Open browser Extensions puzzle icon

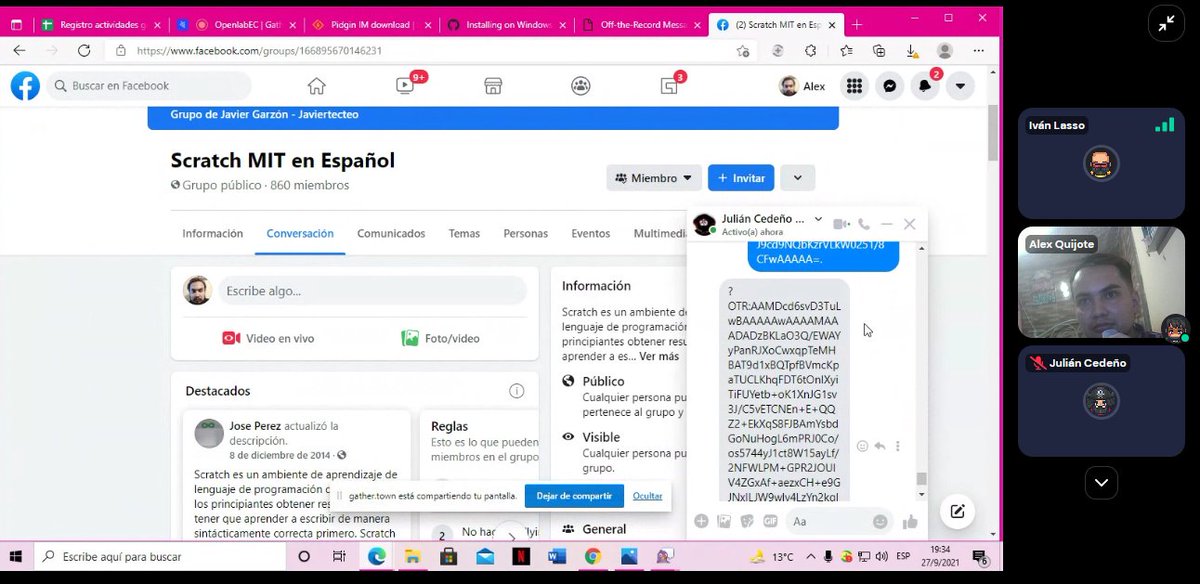click(811, 50)
